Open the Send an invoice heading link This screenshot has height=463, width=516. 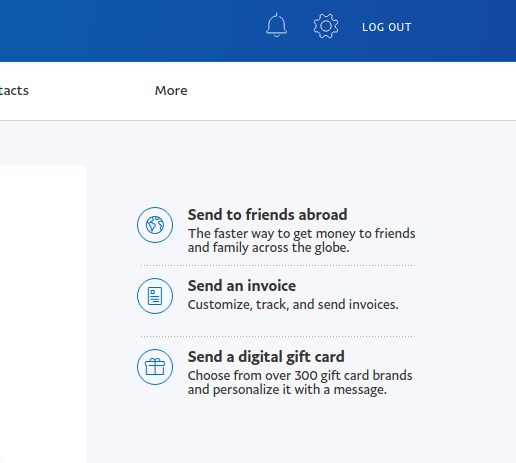click(x=242, y=286)
